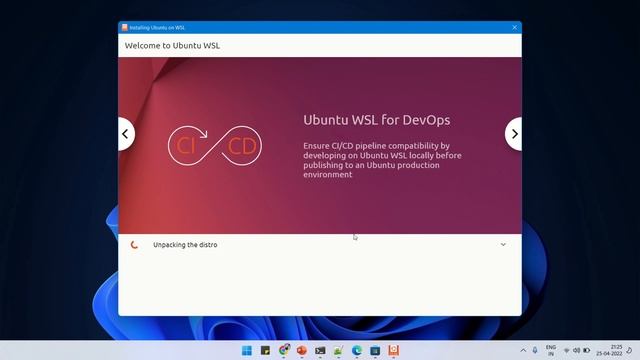
Task: Open PowerPoint from the taskbar
Action: click(x=302, y=350)
